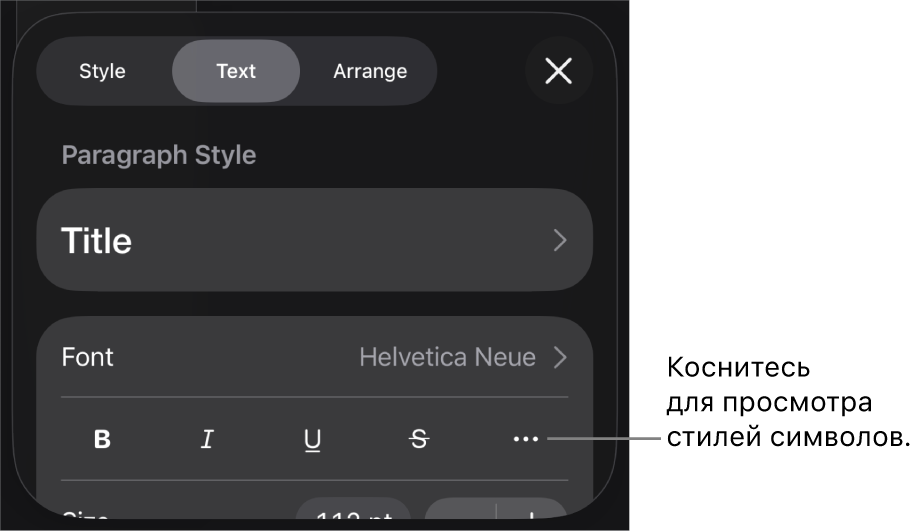This screenshot has width=921, height=531.
Task: Open the three-dots character styles options
Action: (525, 439)
